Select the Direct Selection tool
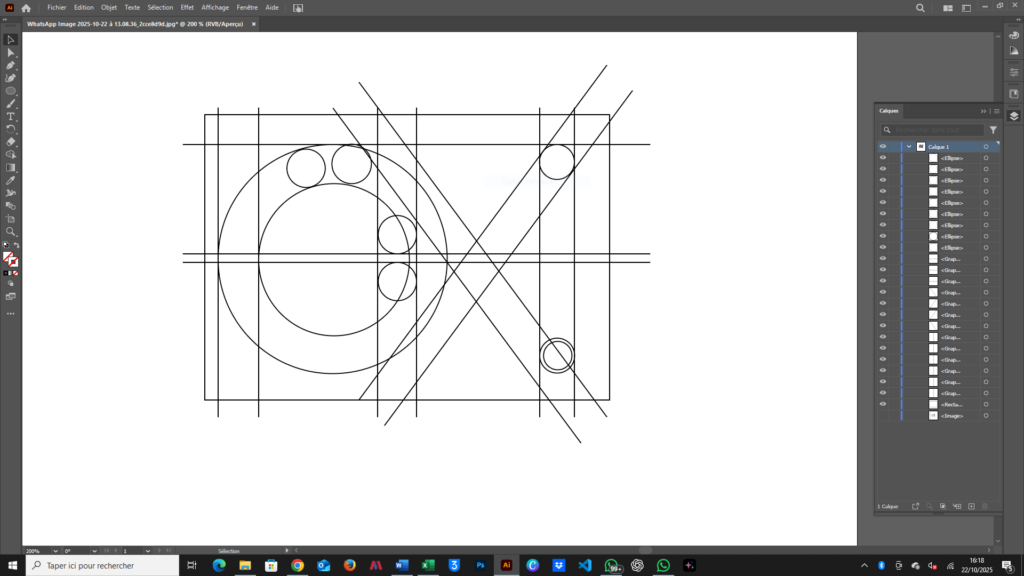 pos(10,53)
